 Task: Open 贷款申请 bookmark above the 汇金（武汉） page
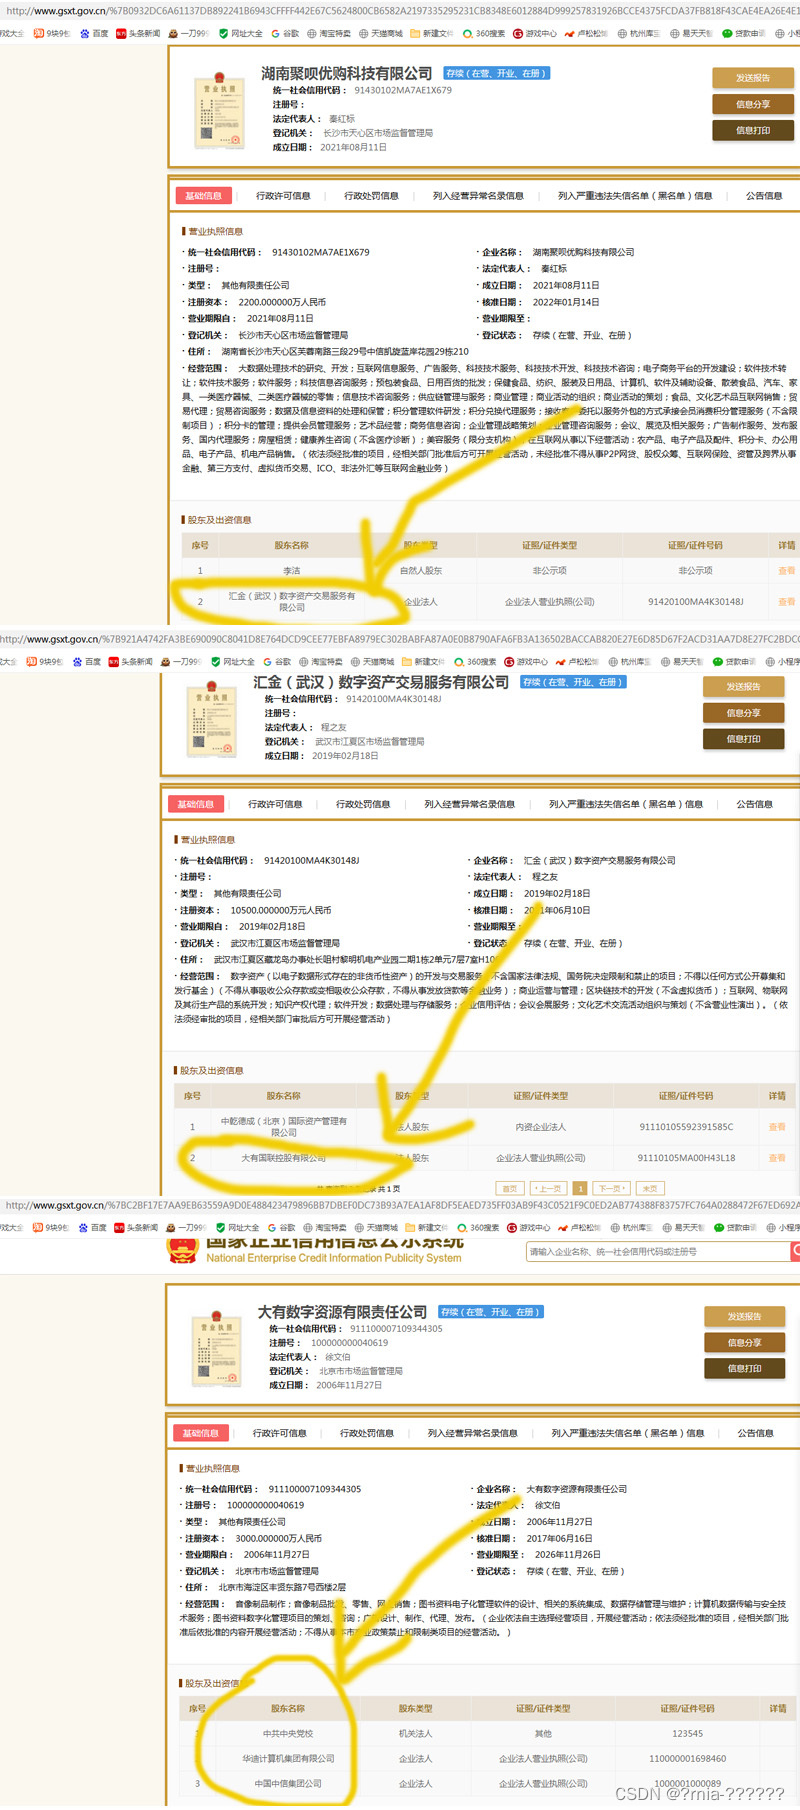tap(734, 661)
